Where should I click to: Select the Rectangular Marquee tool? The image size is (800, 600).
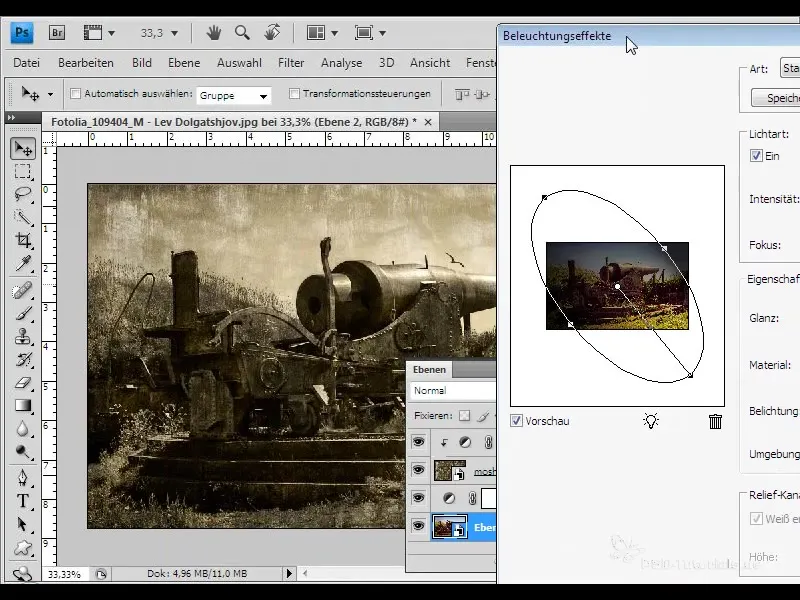click(x=23, y=171)
